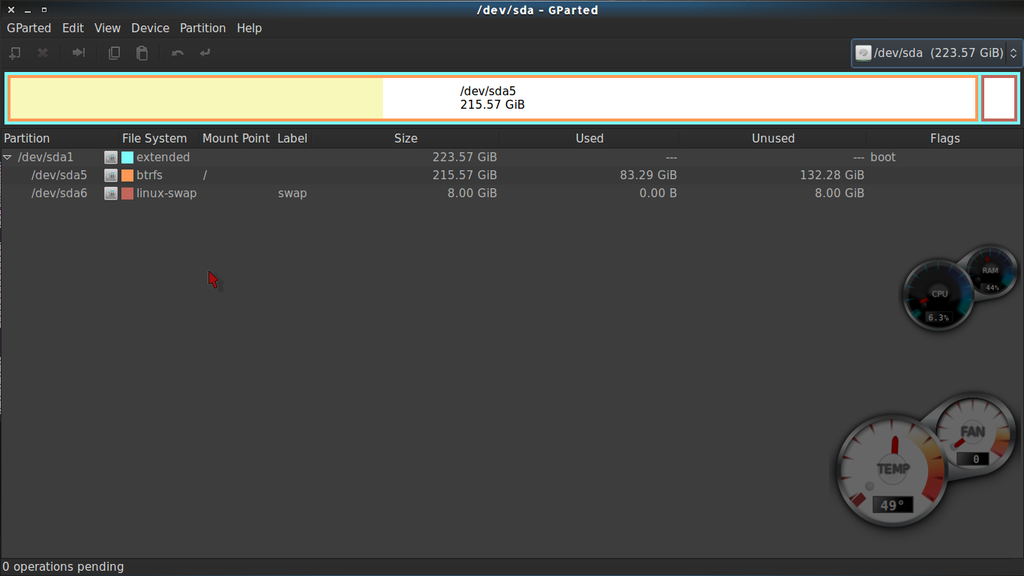Screen dimensions: 1024x576
Task: Click the 132.28 GiB unused value
Action: pos(831,175)
